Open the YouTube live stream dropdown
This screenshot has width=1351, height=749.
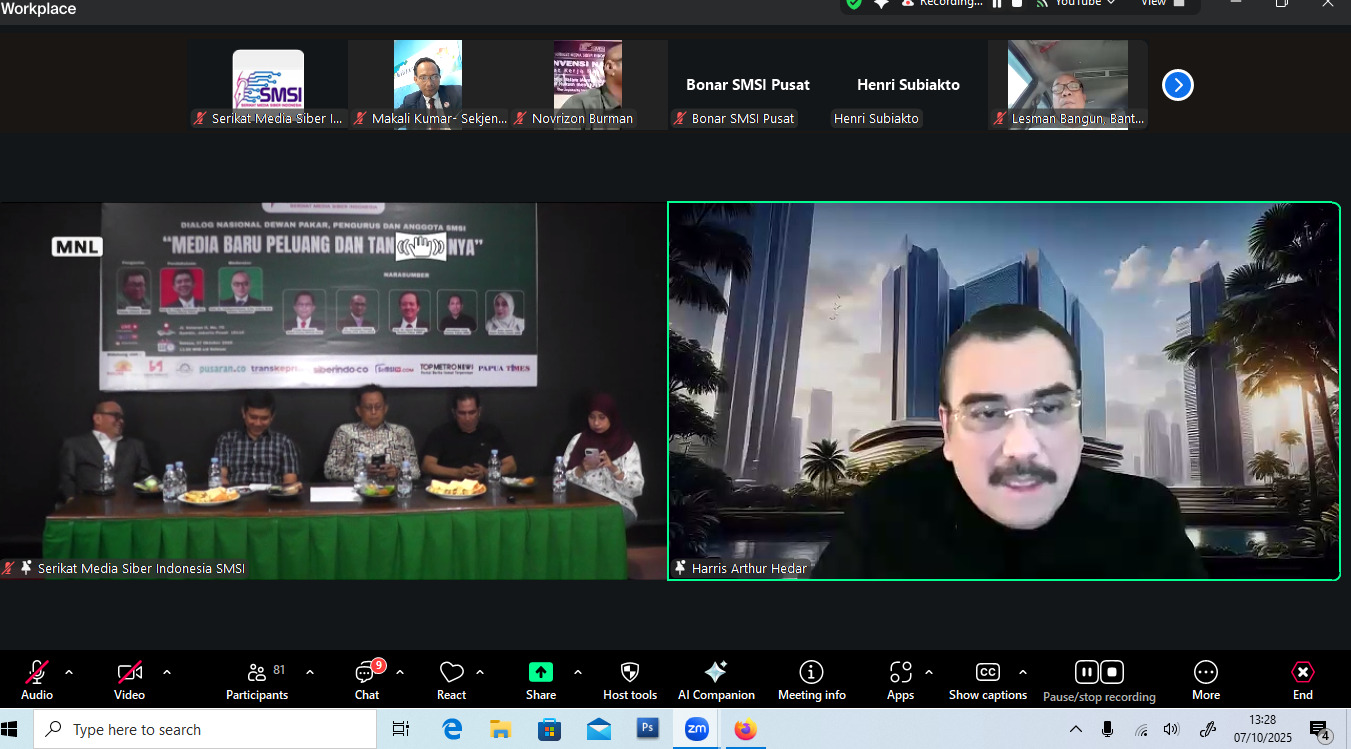point(1084,3)
